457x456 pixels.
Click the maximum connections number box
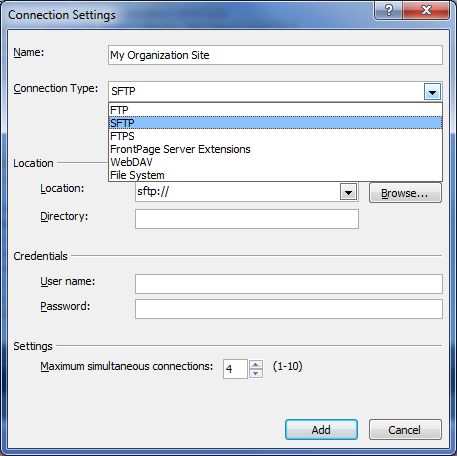tap(235, 369)
